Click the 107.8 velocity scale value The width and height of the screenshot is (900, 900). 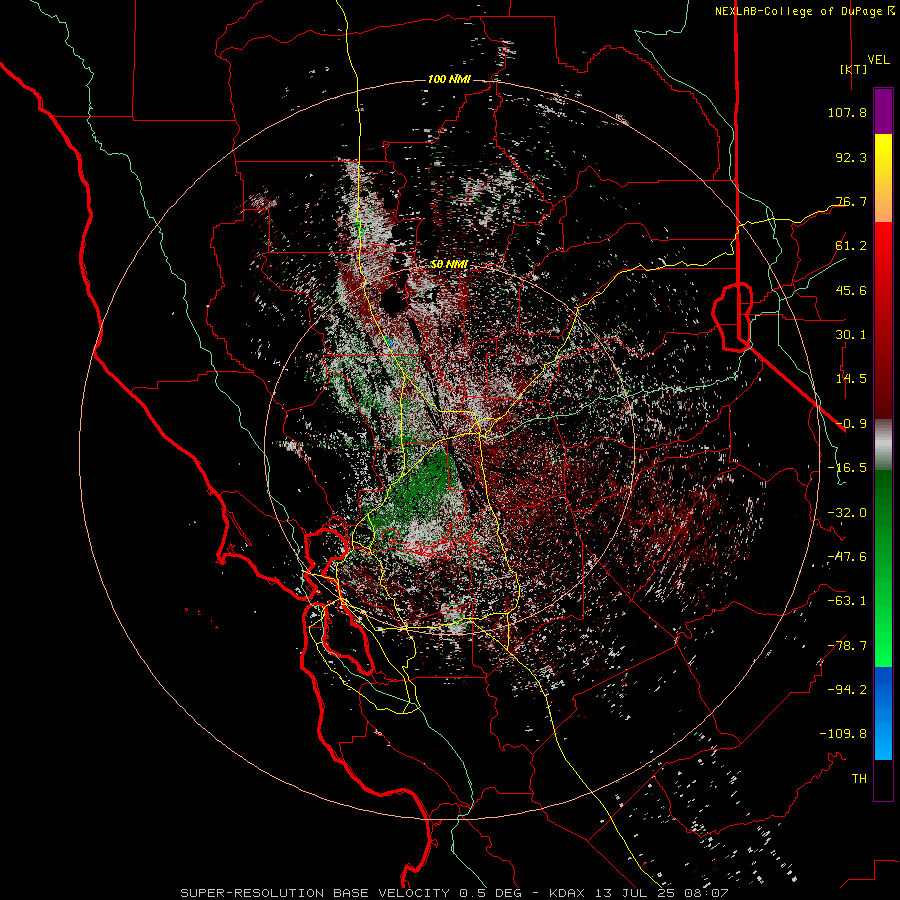847,112
